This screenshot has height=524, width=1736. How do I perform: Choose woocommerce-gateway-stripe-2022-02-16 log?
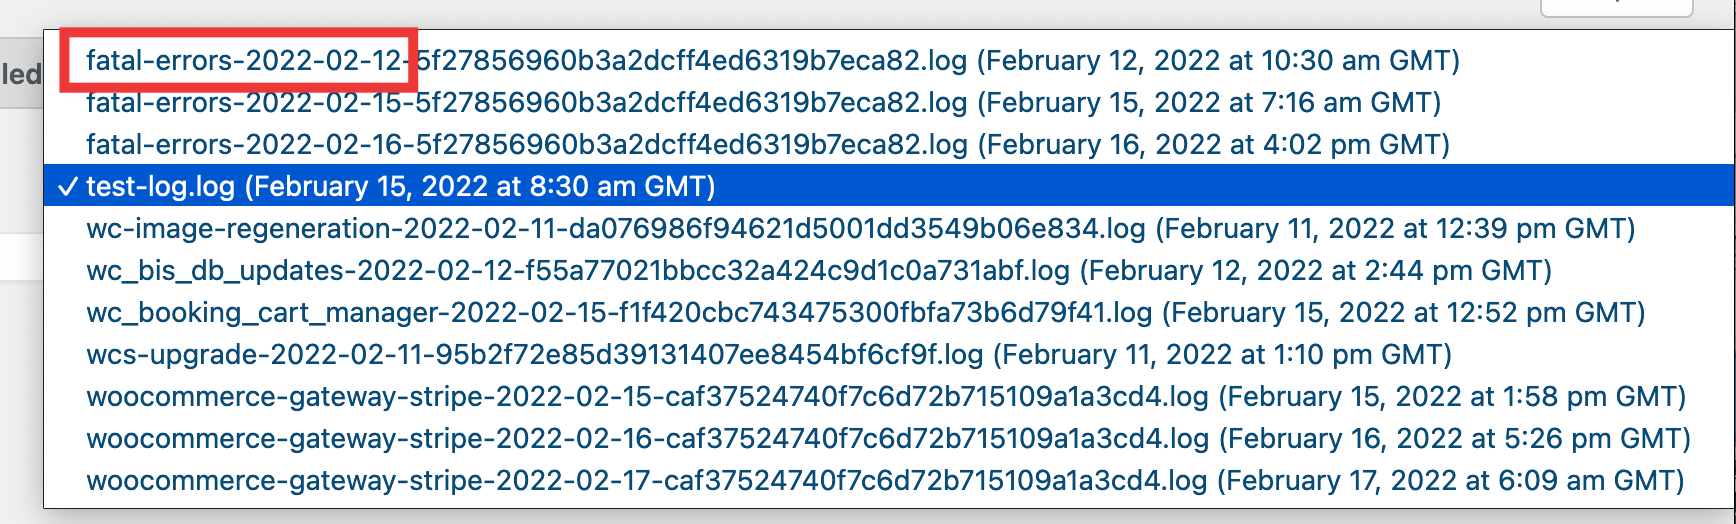888,439
